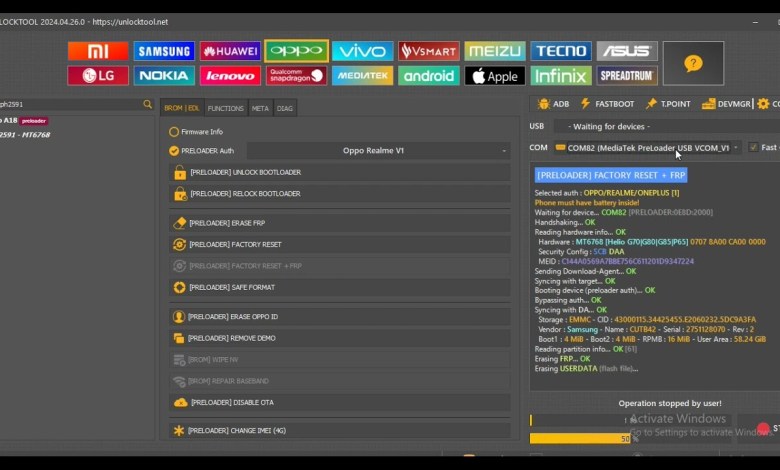Switch to the FUNCTIONS tab
This screenshot has width=780, height=470.
[x=225, y=108]
